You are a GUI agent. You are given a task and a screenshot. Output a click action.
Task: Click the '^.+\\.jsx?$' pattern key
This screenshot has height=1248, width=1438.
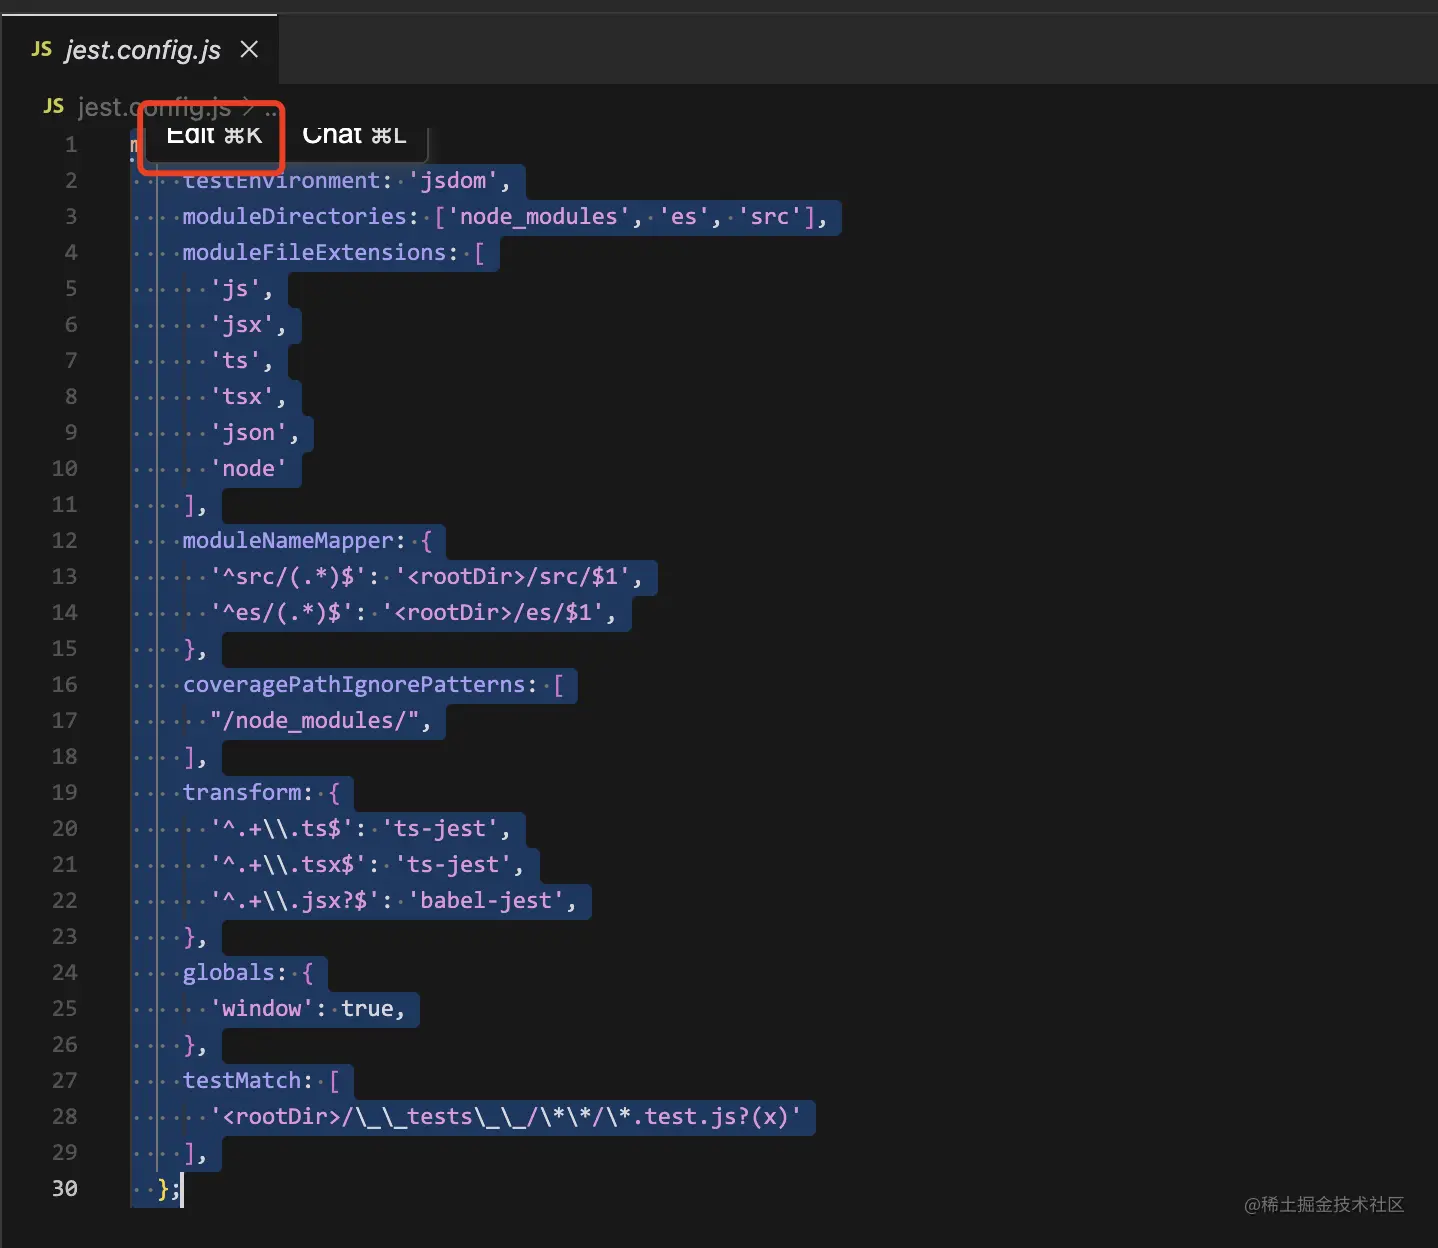point(295,900)
